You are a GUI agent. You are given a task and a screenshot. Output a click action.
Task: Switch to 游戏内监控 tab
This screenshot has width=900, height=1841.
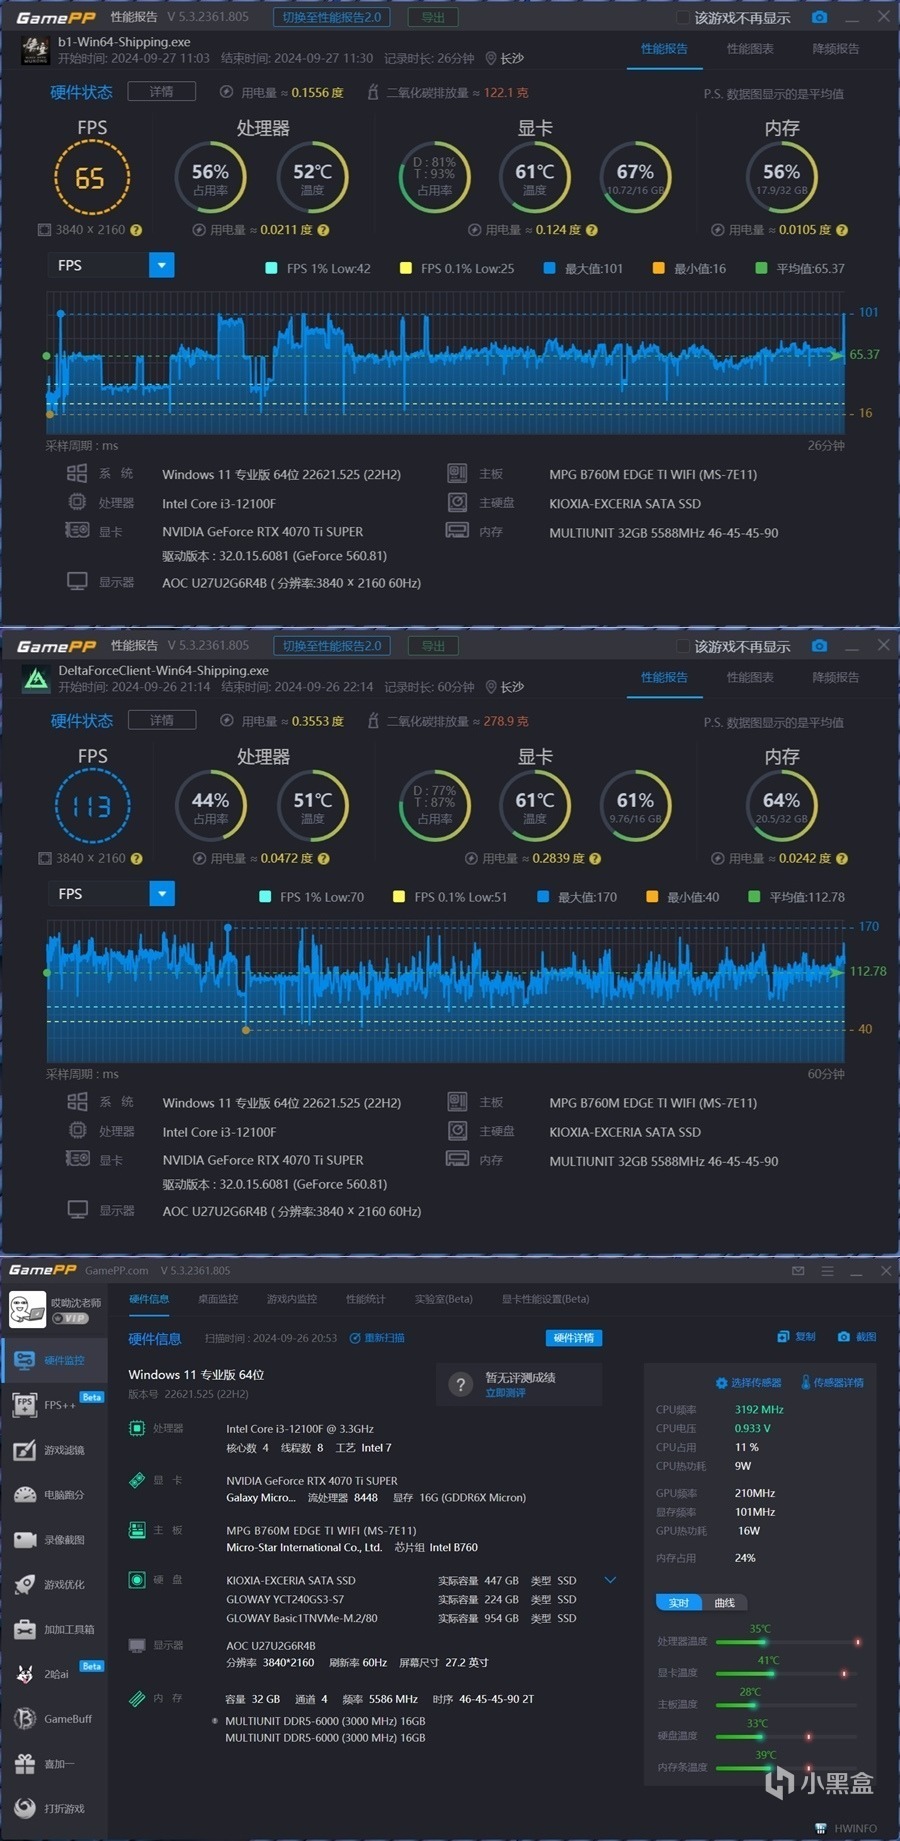coord(291,1299)
